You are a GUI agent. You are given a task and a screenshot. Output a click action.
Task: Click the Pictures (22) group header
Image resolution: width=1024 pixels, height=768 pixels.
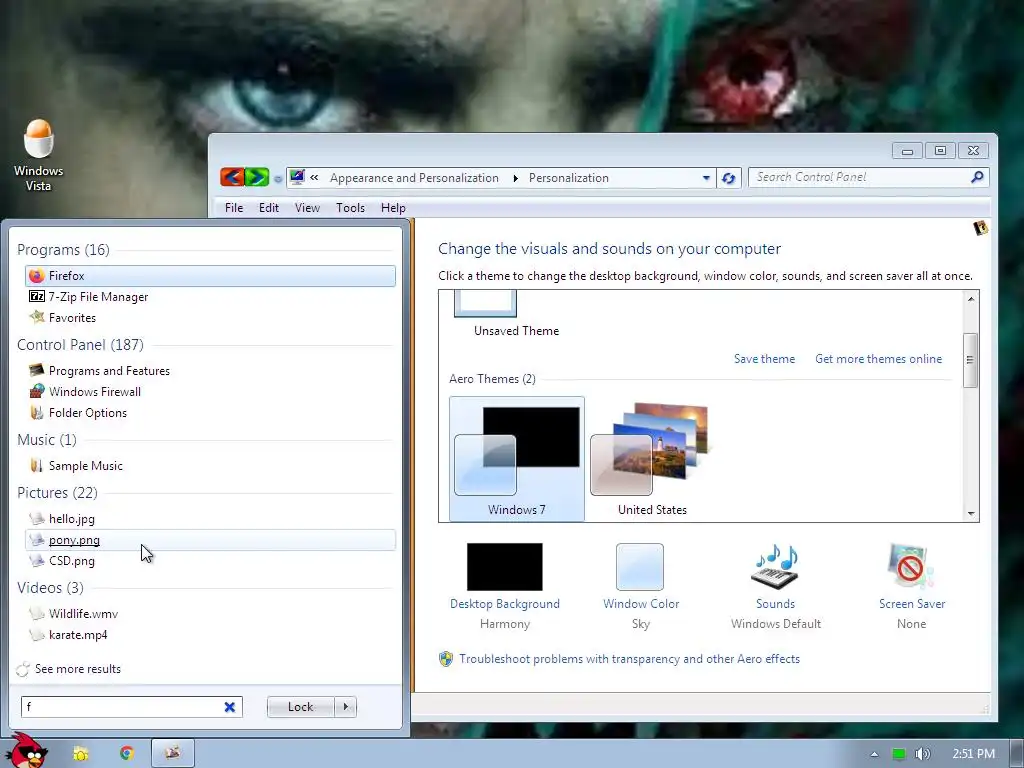point(57,492)
